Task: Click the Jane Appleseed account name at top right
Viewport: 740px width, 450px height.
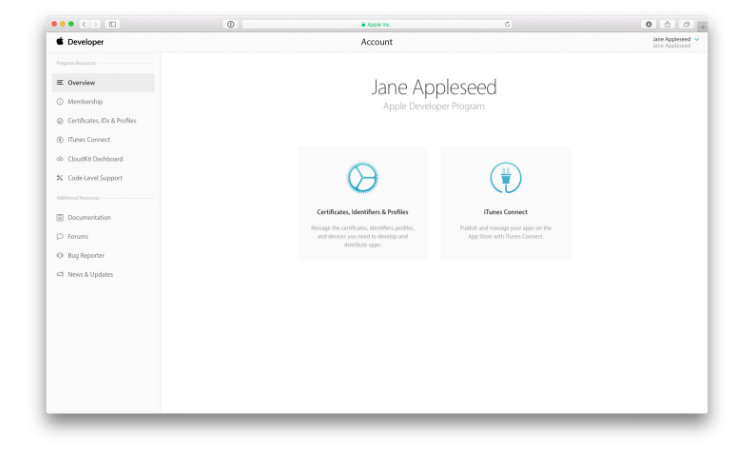Action: pos(672,39)
